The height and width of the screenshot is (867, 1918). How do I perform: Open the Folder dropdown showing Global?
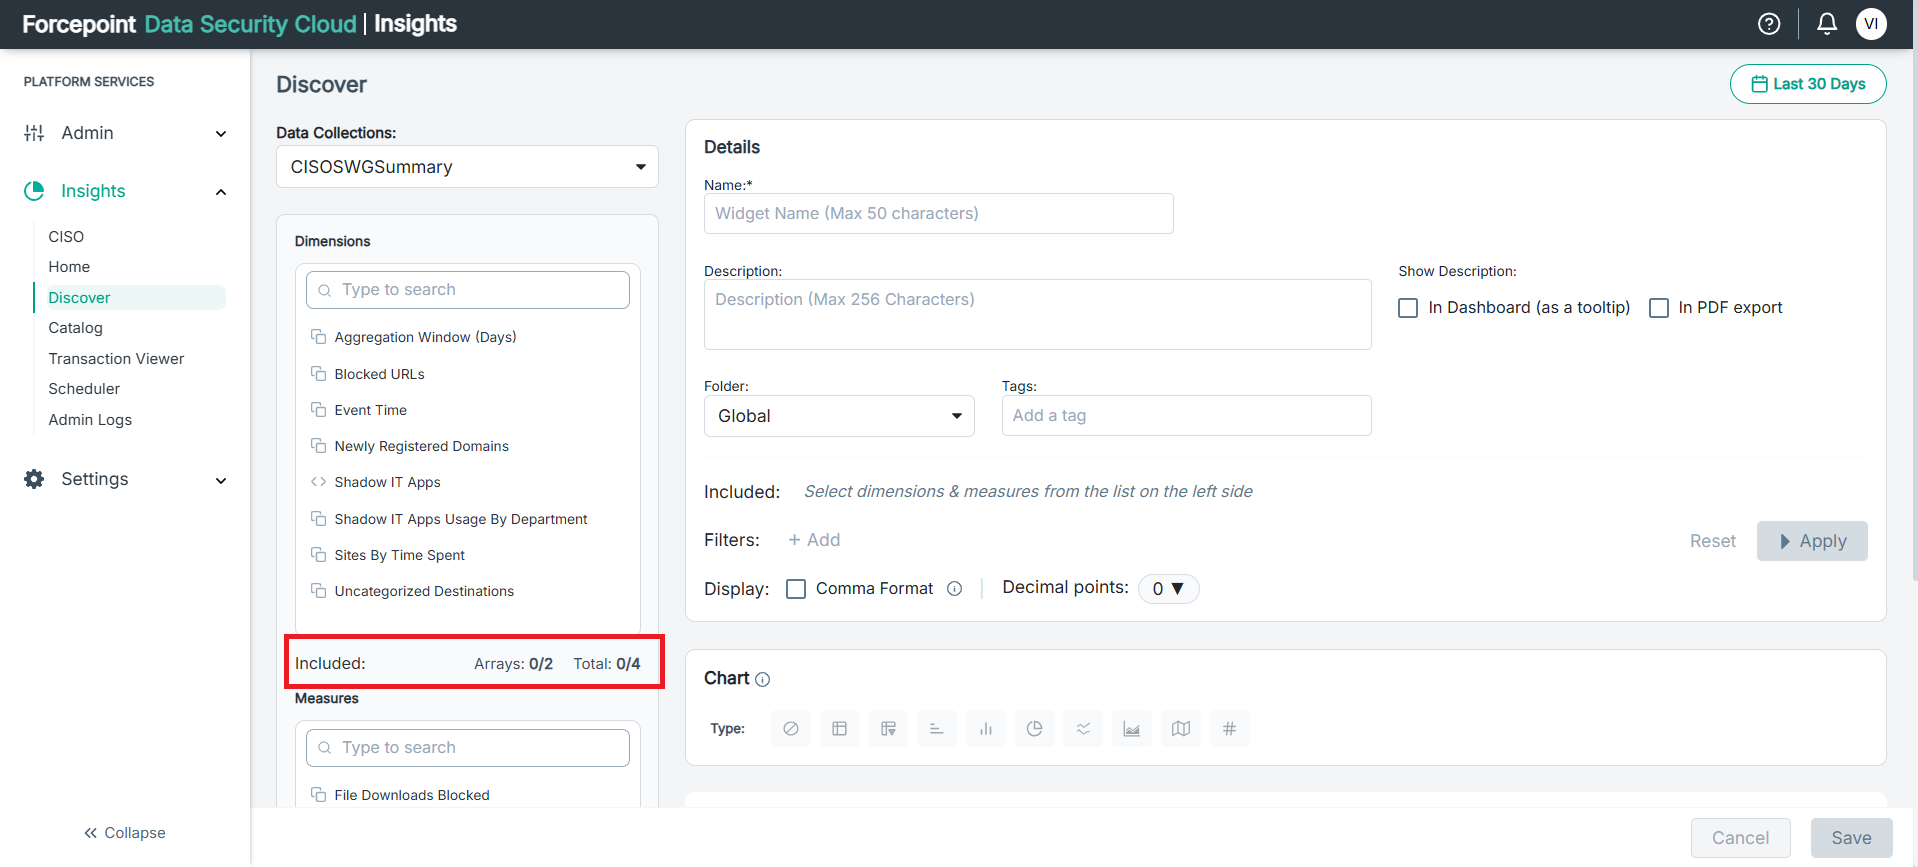839,416
